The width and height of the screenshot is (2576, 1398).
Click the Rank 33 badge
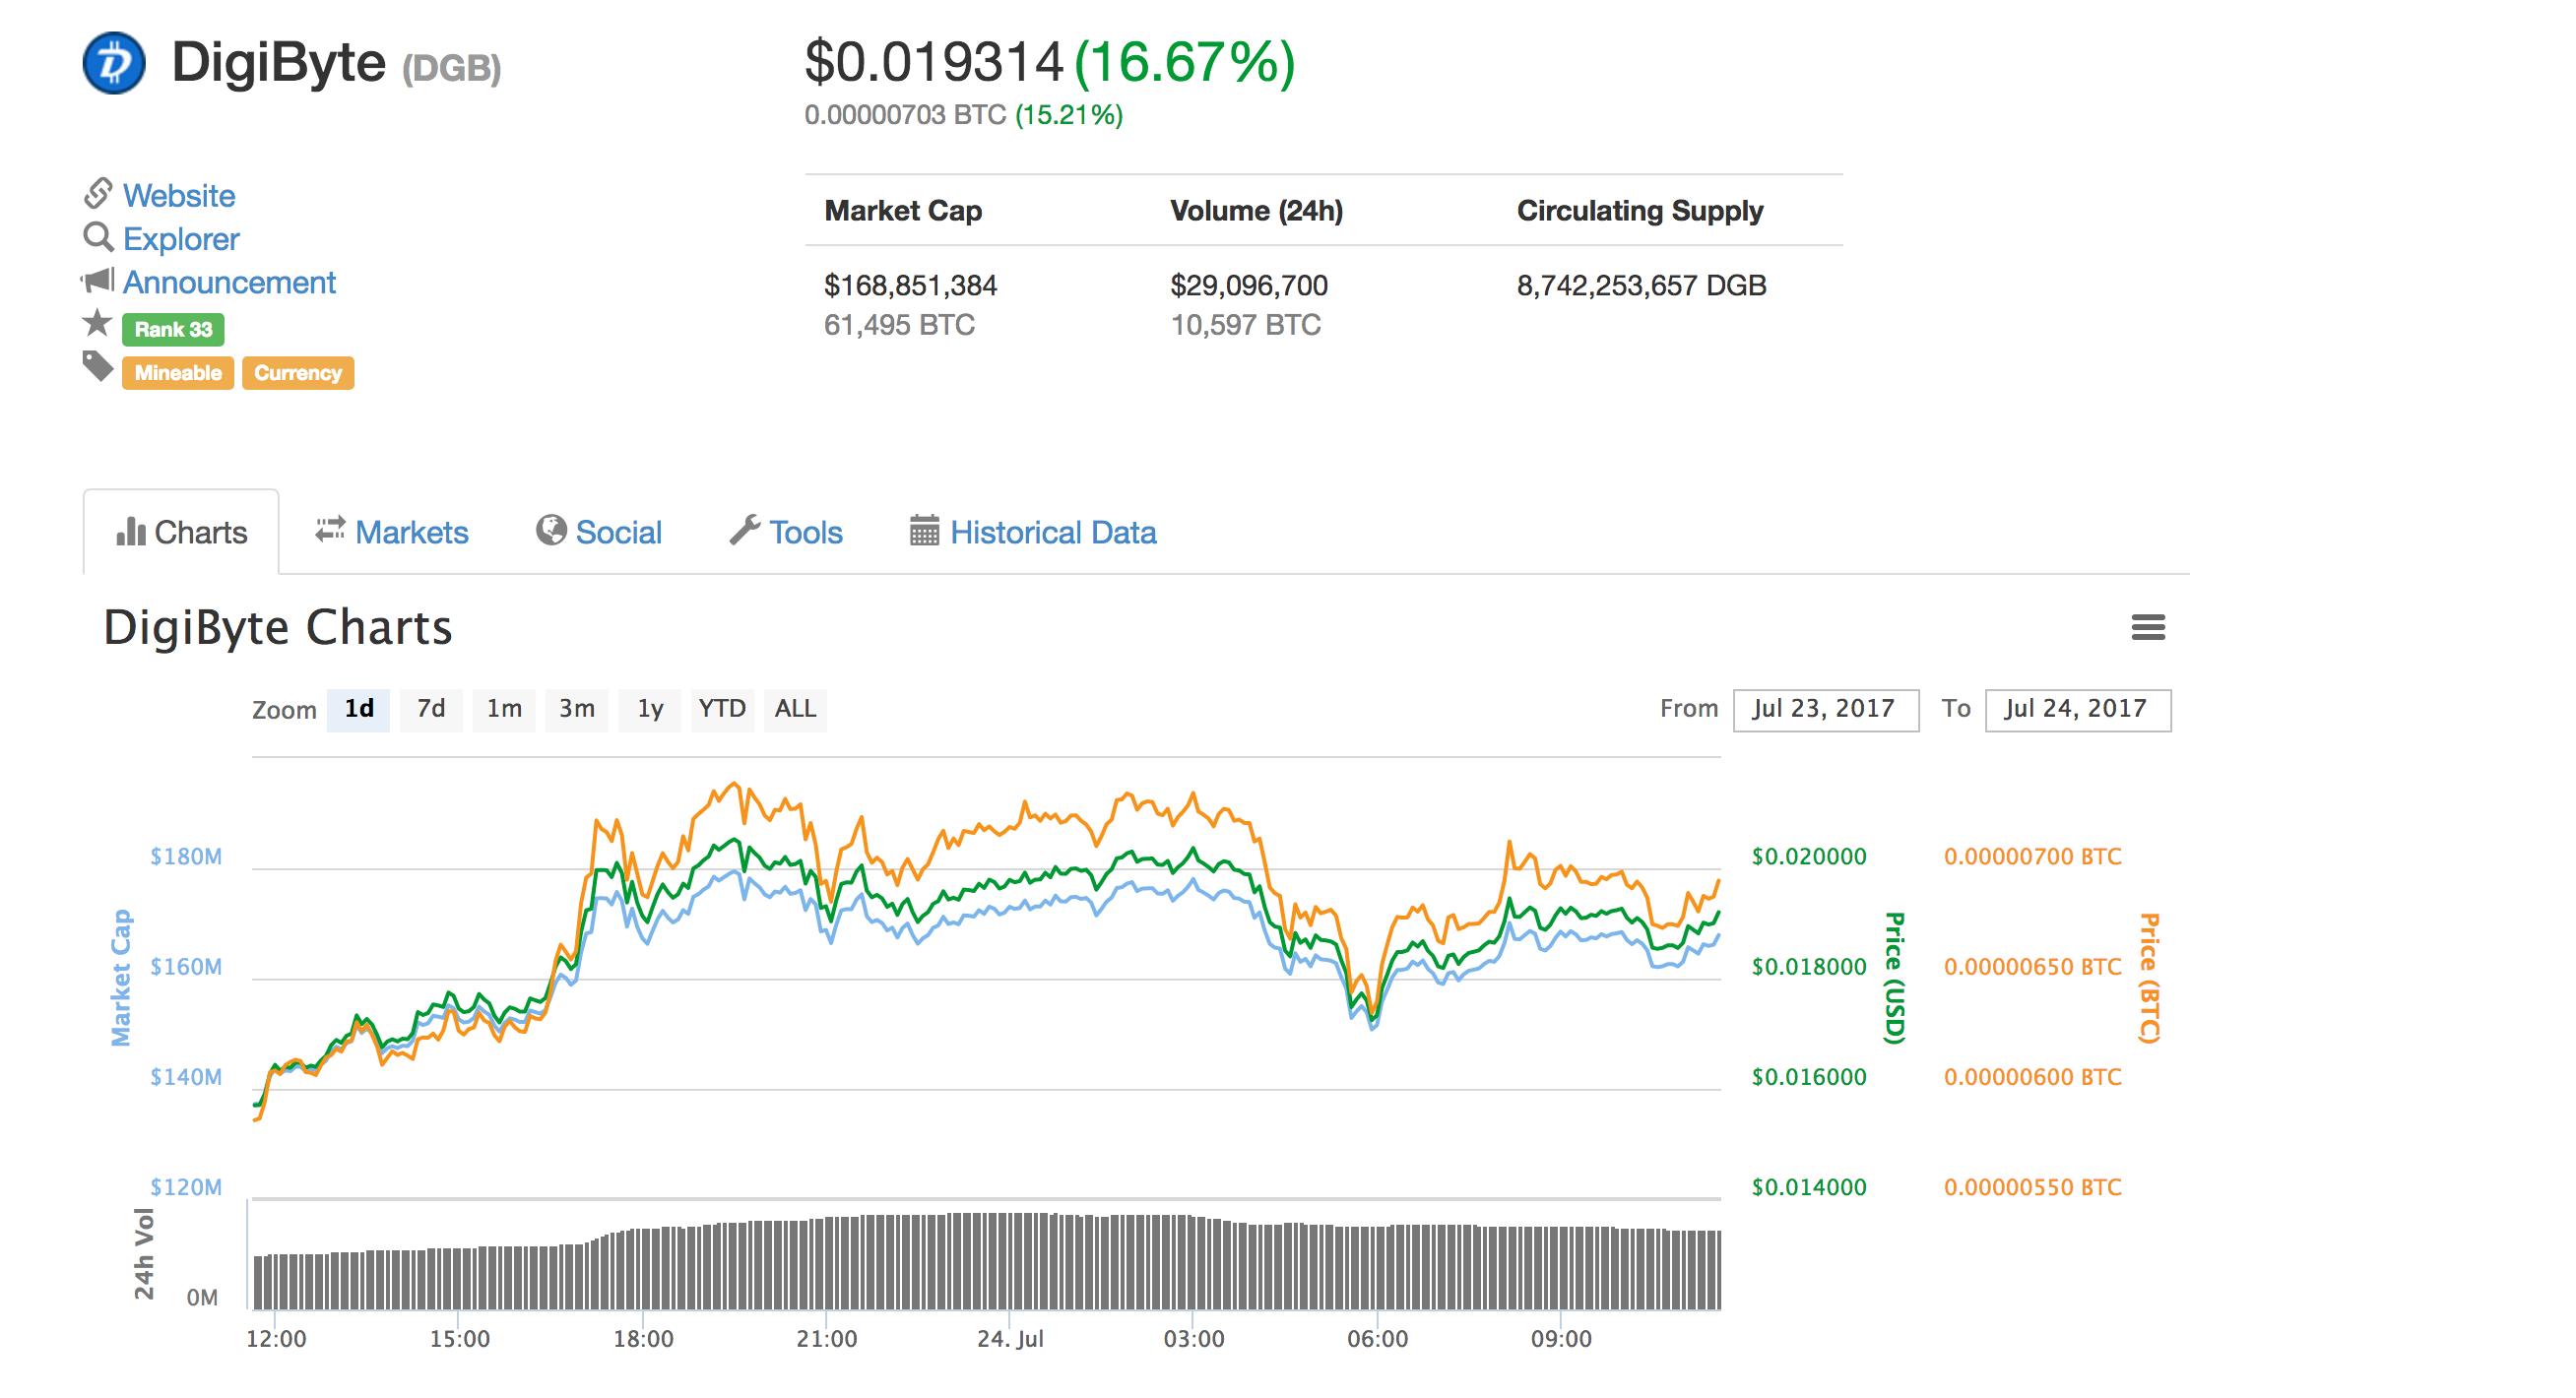[x=173, y=329]
